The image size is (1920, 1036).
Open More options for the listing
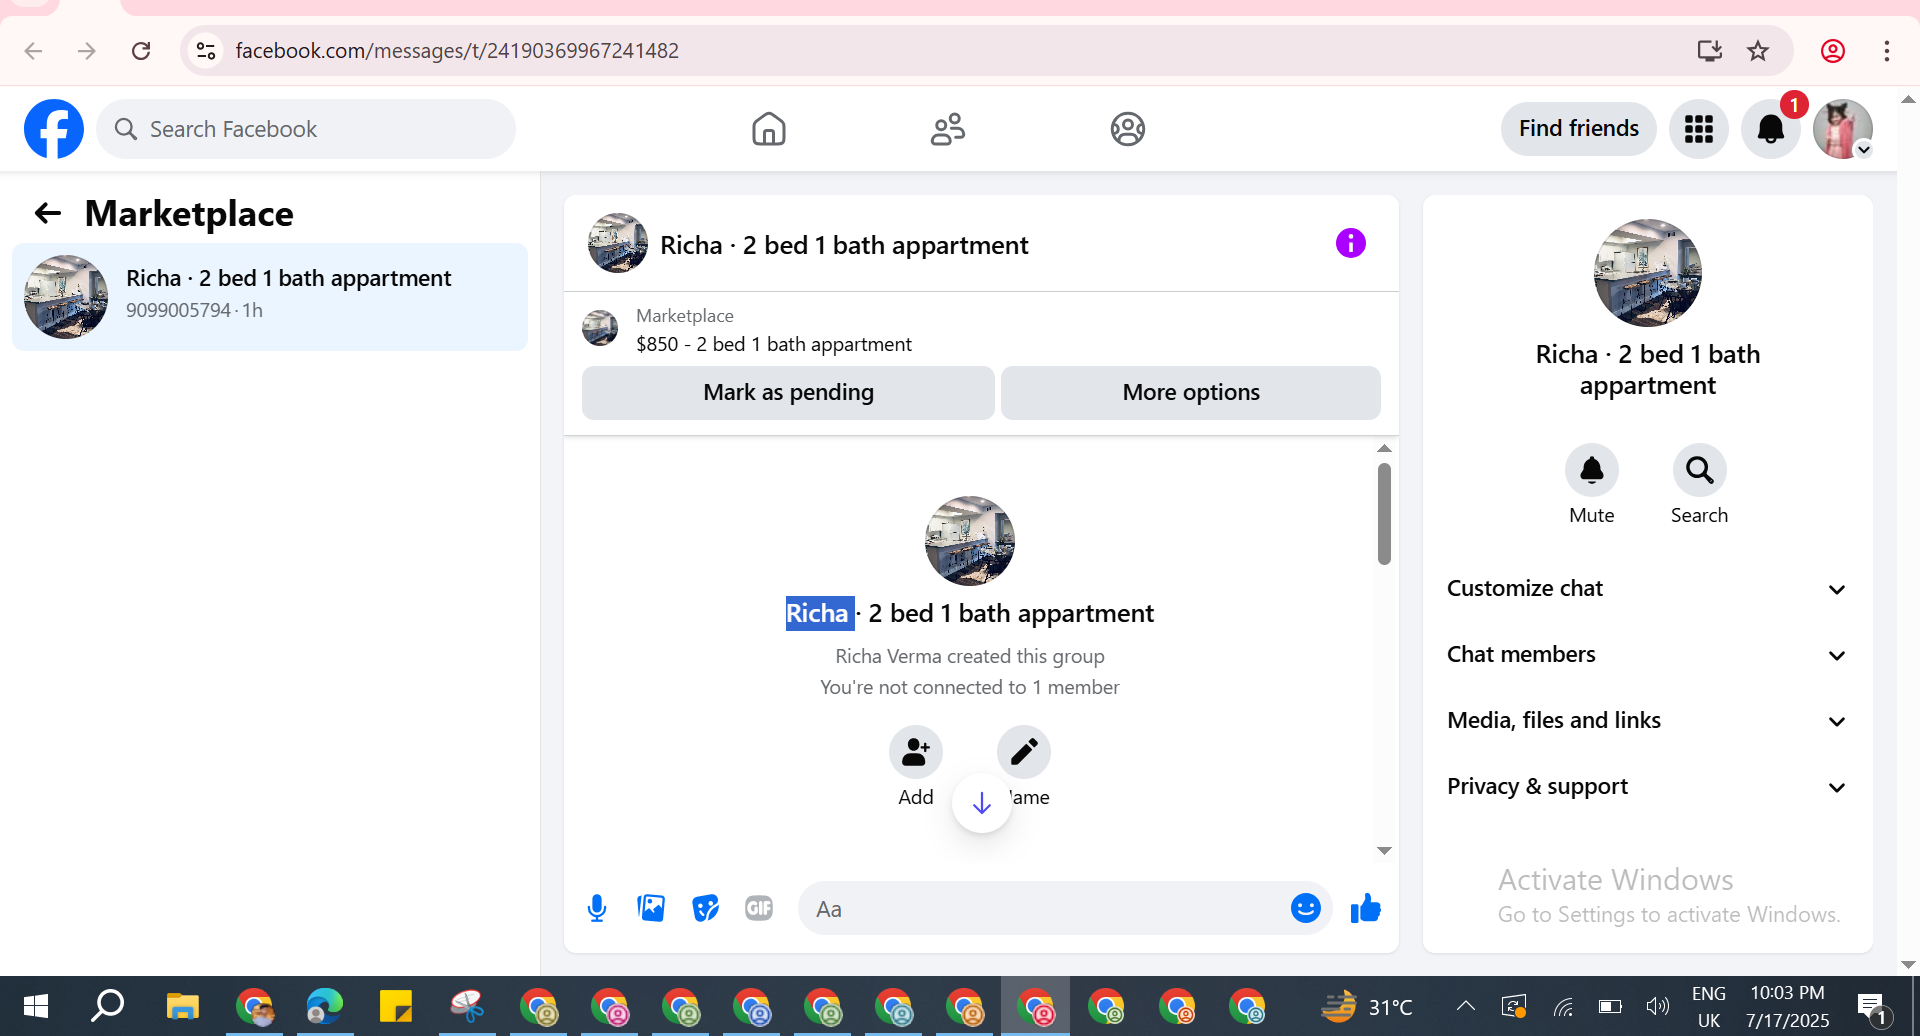(1191, 392)
